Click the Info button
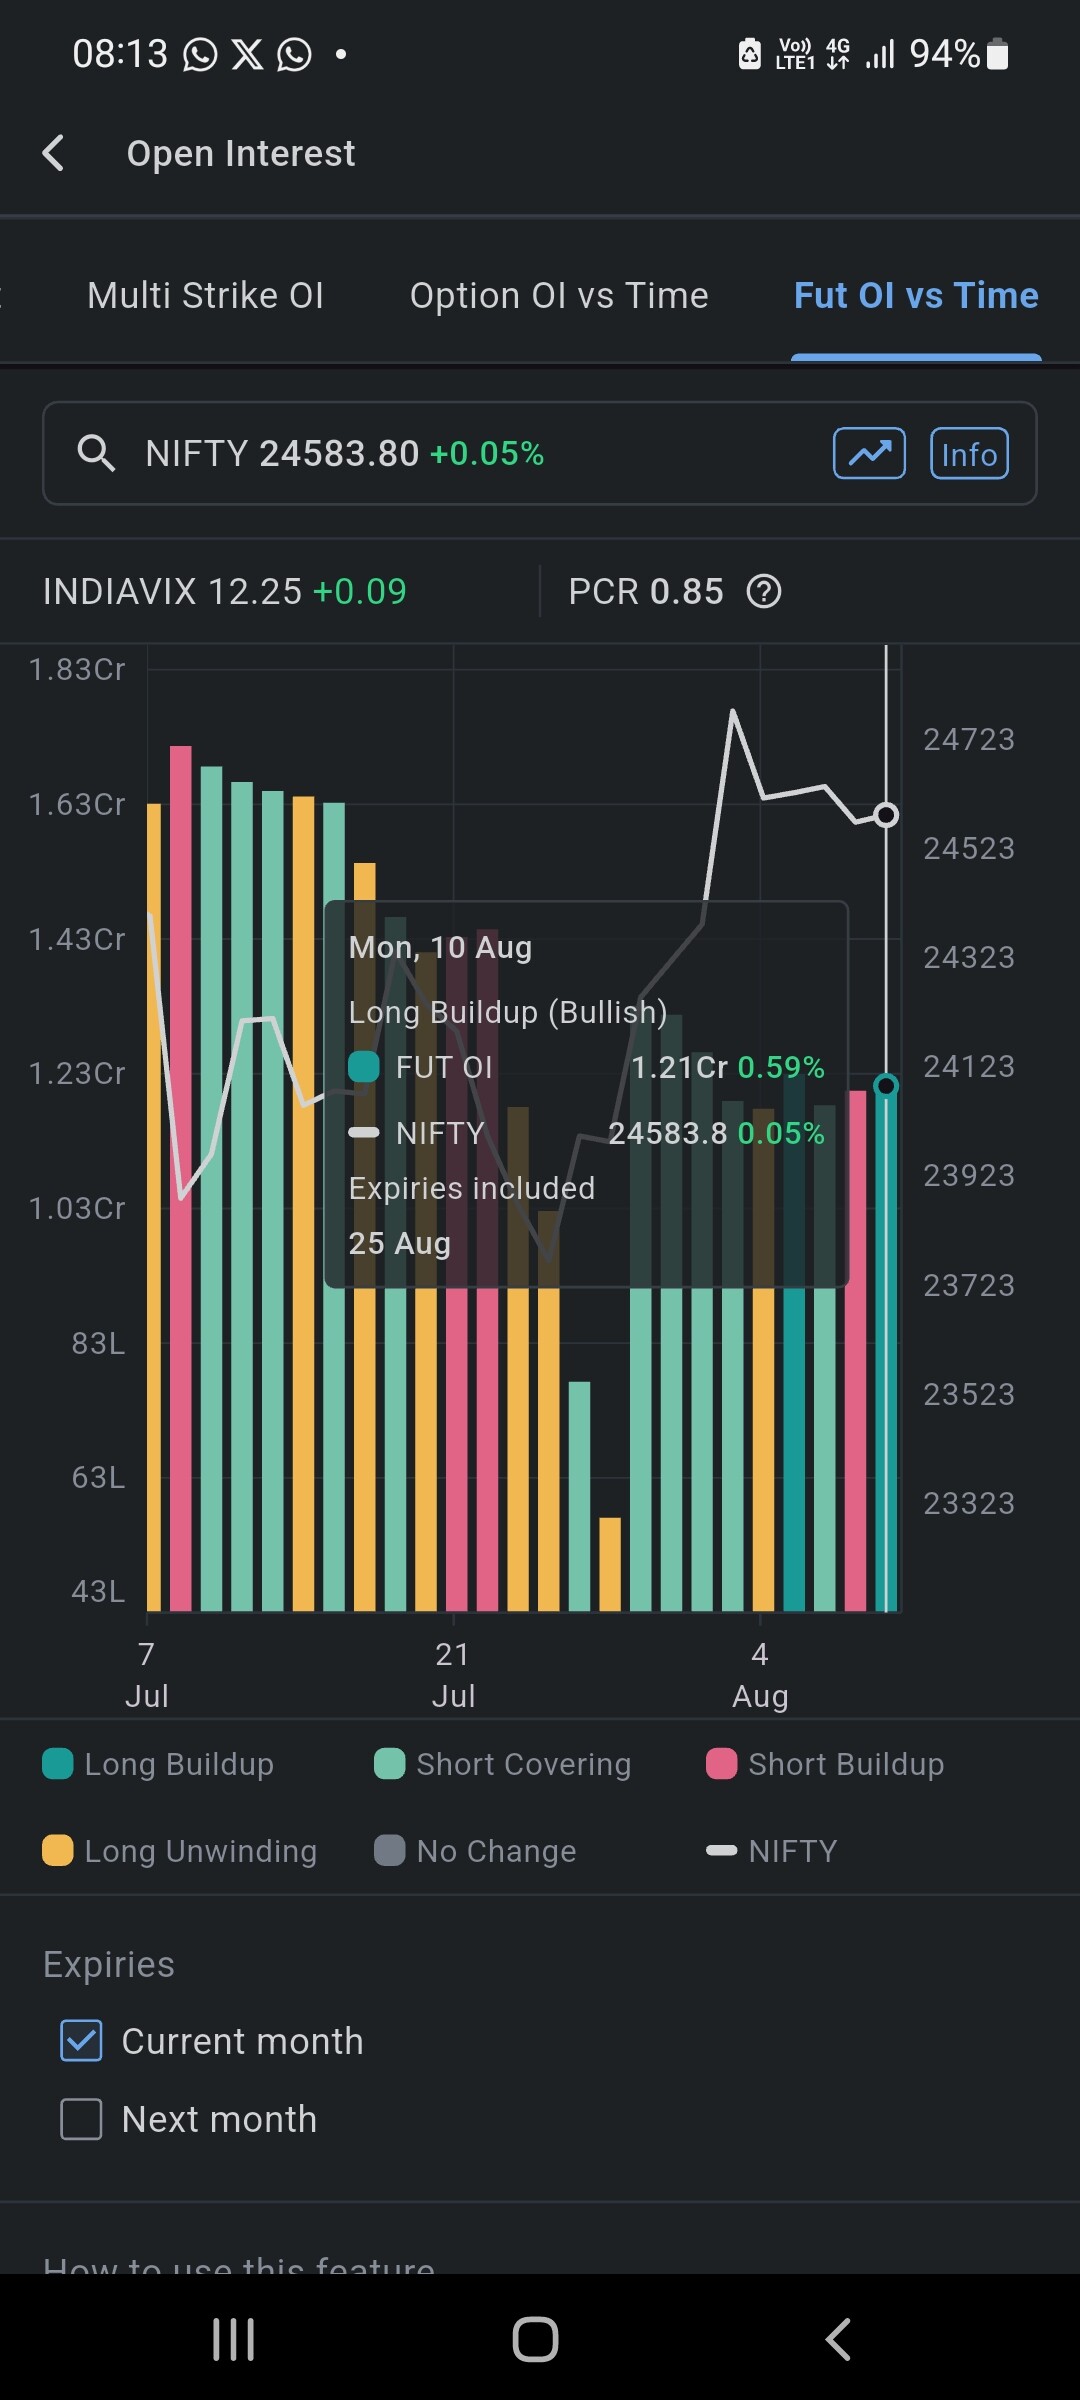This screenshot has height=2400, width=1080. point(969,453)
